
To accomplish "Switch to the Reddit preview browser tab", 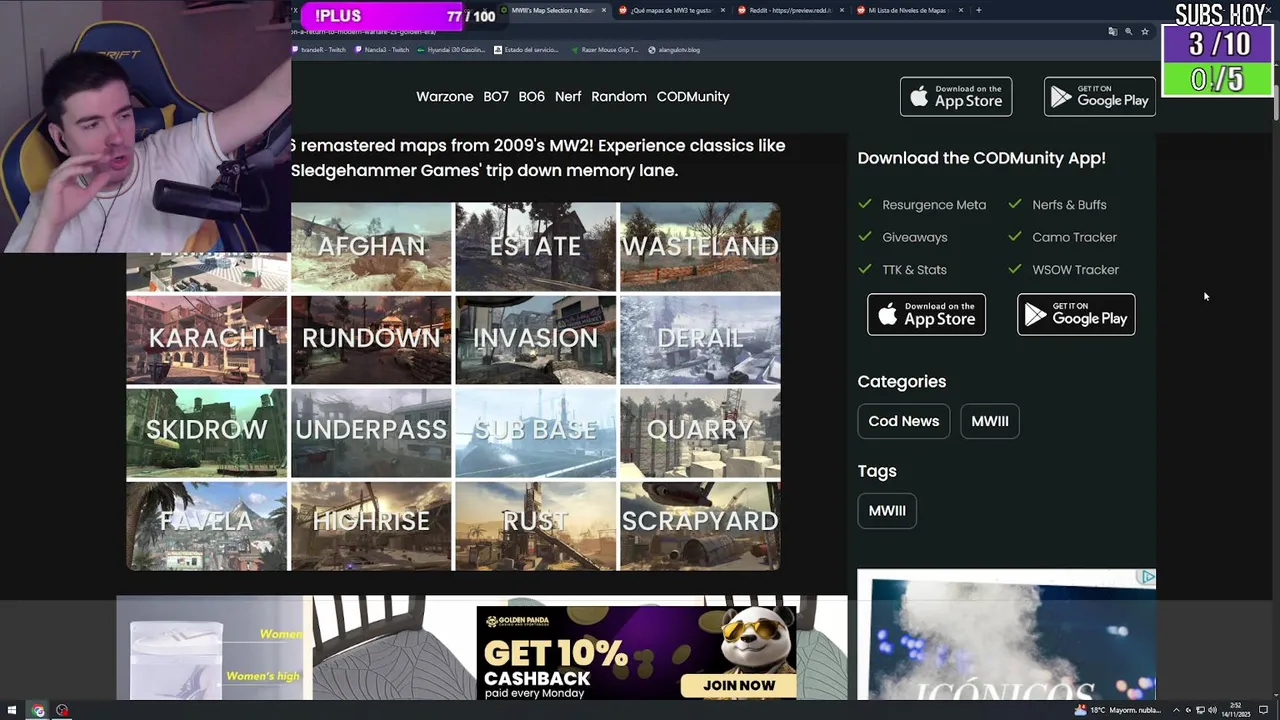I will pos(790,10).
